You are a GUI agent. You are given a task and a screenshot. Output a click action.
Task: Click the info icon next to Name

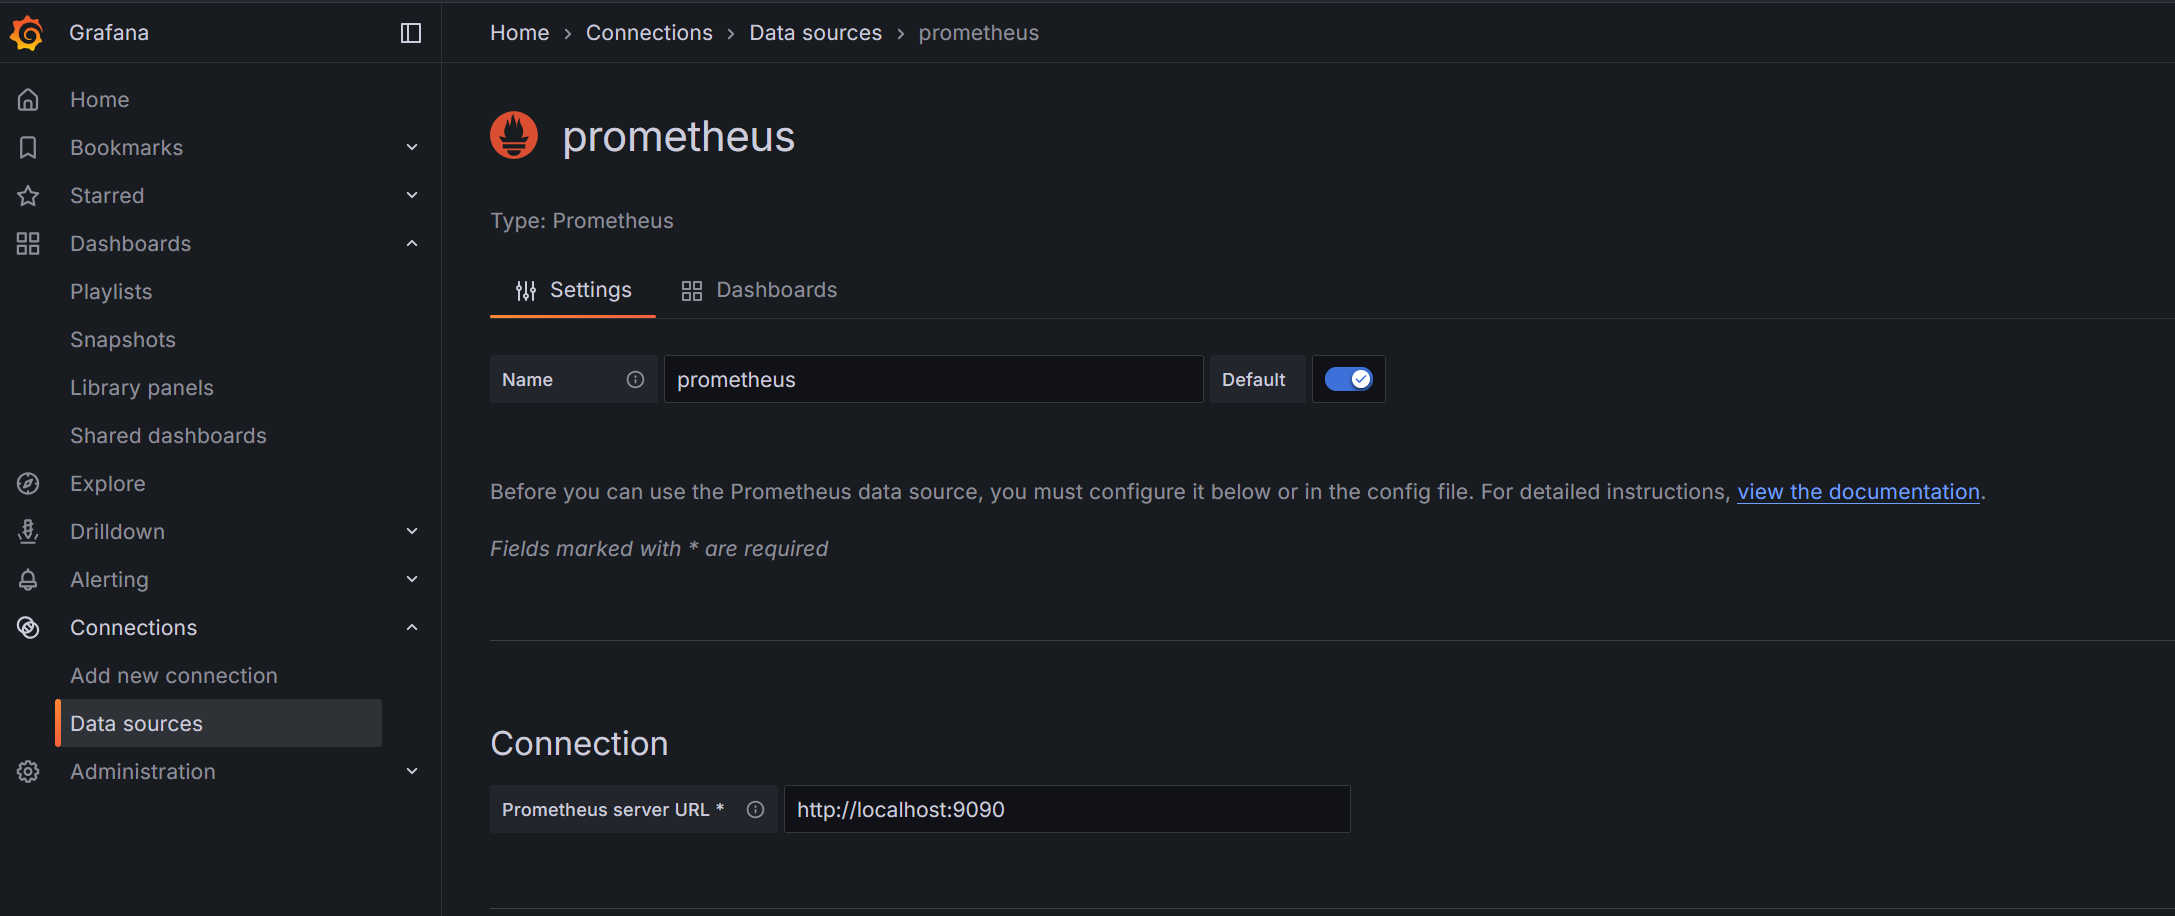point(636,379)
